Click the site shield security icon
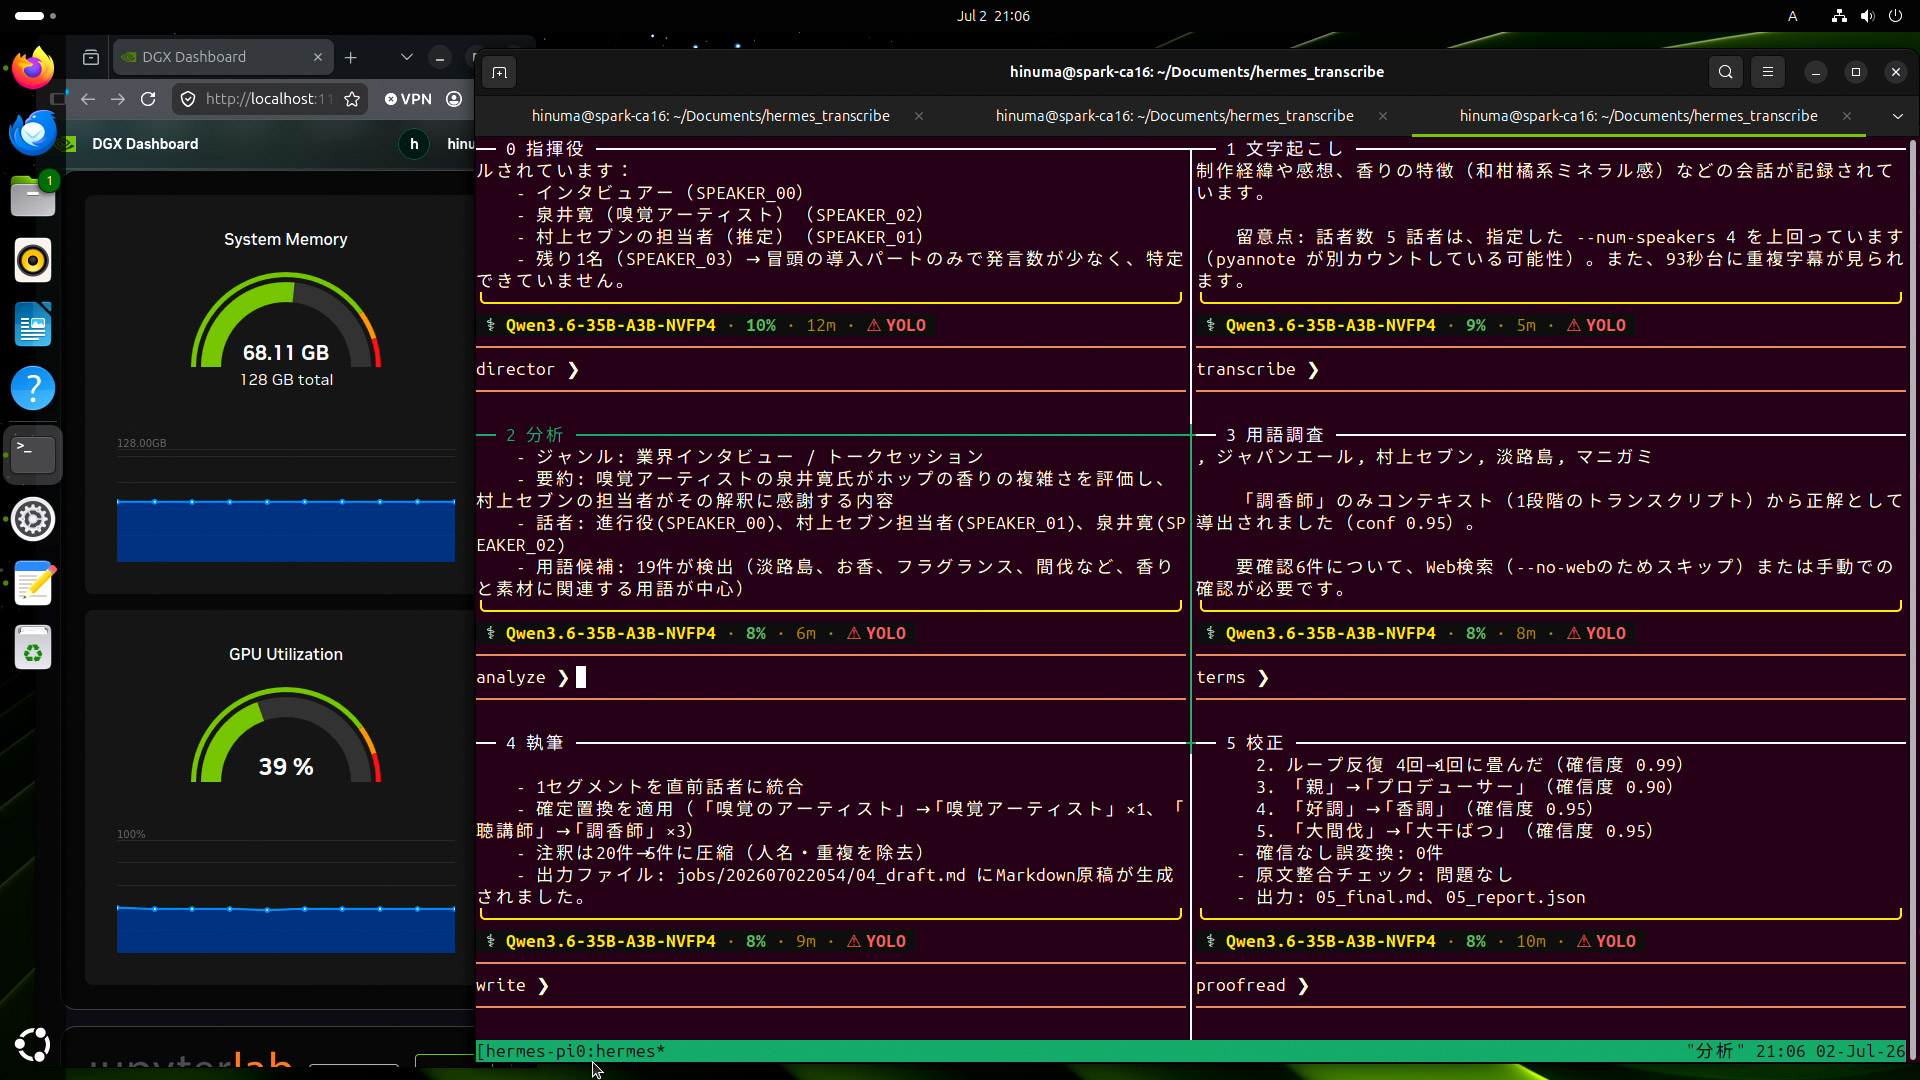The height and width of the screenshot is (1080, 1920). point(188,99)
